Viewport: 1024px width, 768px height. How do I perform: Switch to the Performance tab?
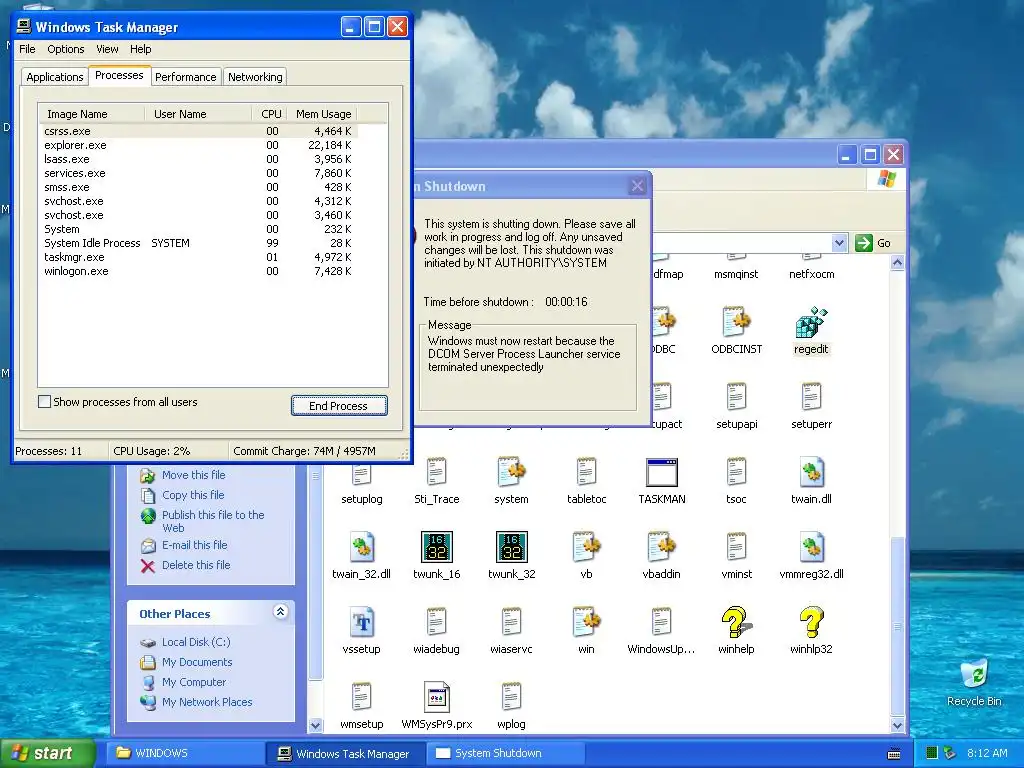point(185,77)
